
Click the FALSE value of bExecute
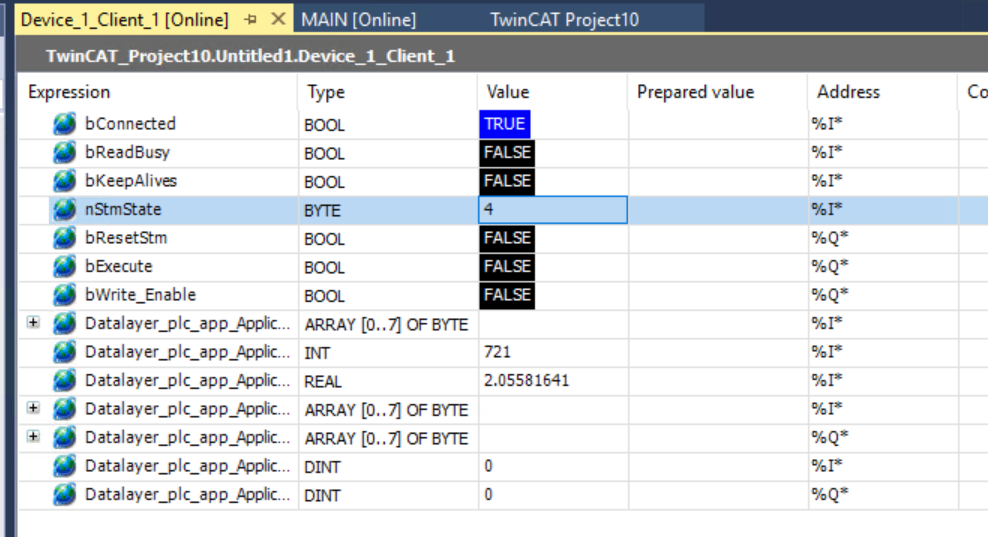tap(507, 266)
